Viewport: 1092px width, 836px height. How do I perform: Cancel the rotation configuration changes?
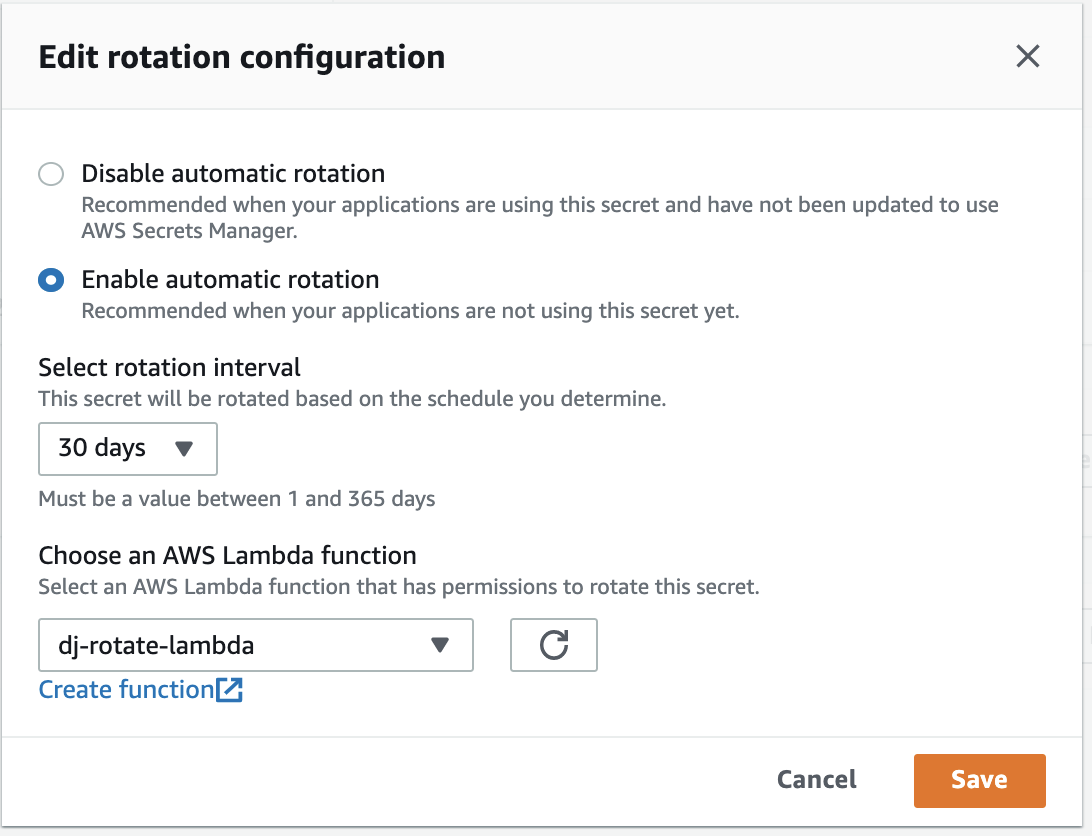816,780
